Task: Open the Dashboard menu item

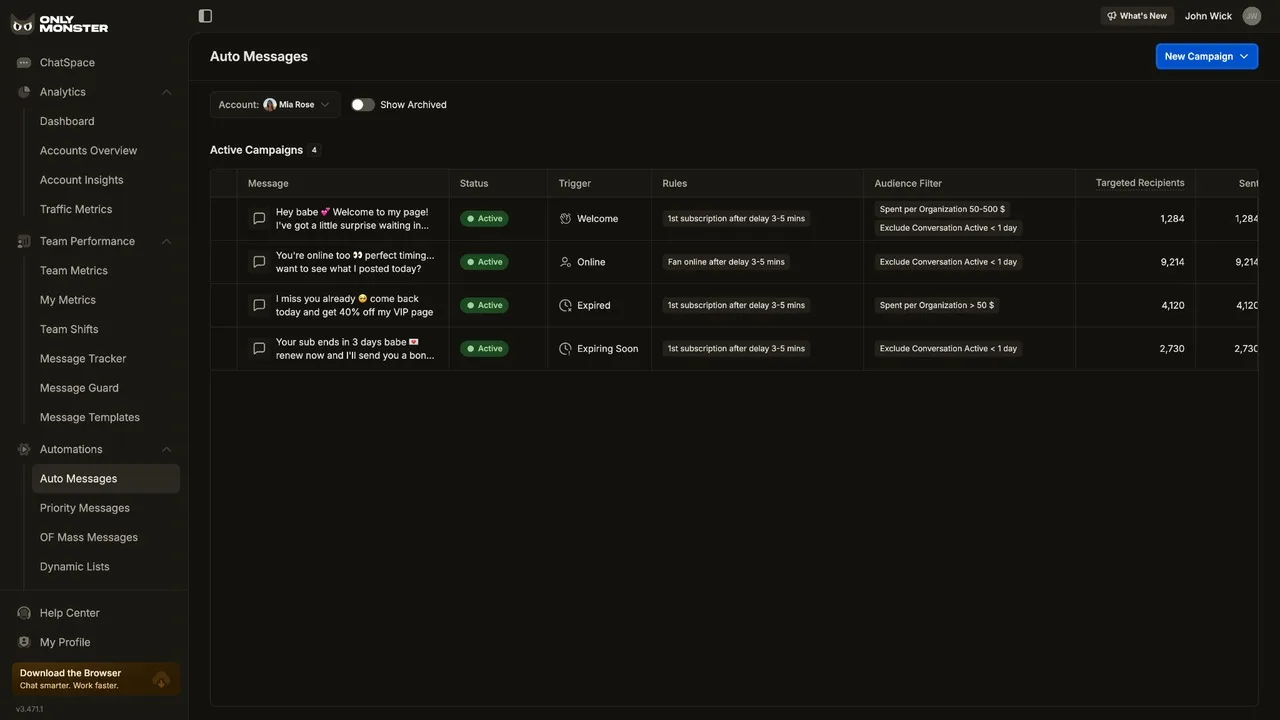Action: (x=67, y=121)
